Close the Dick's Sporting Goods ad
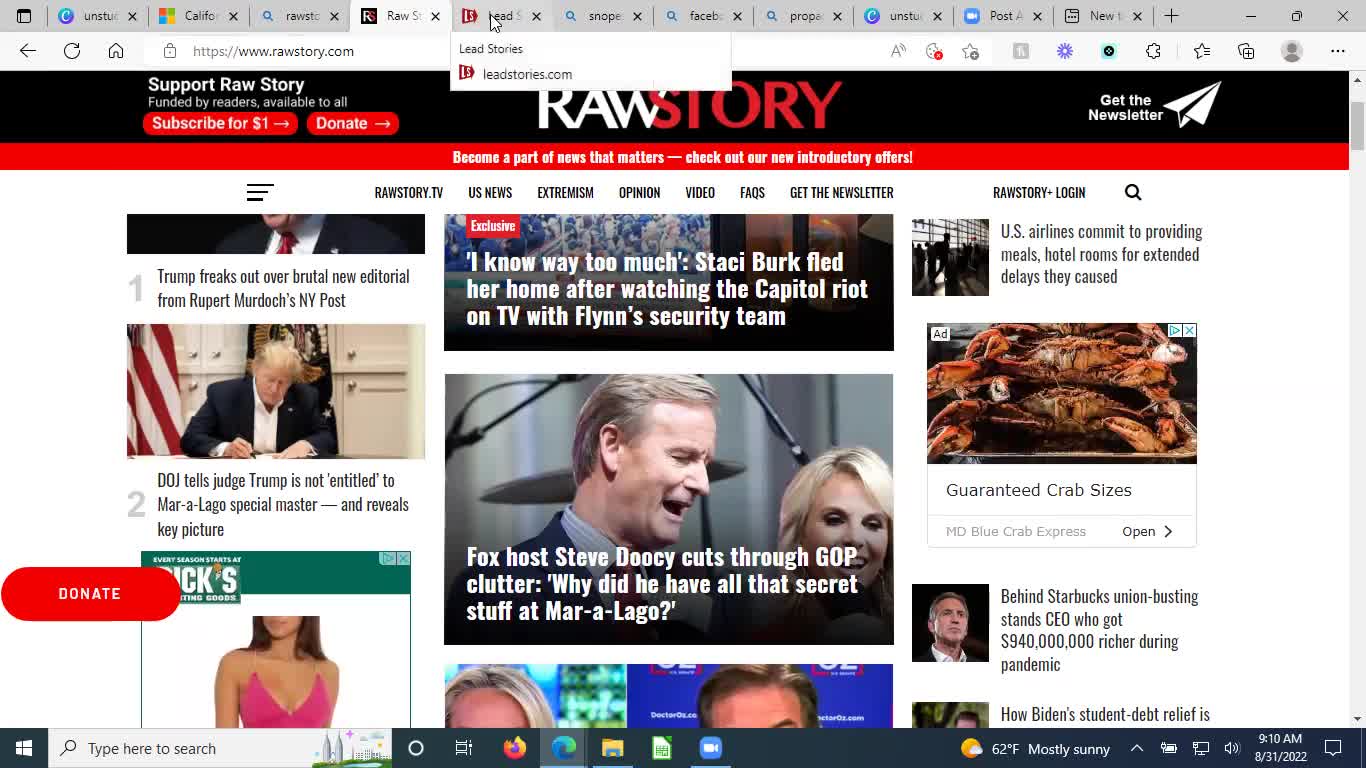The image size is (1366, 768). pyautogui.click(x=403, y=558)
